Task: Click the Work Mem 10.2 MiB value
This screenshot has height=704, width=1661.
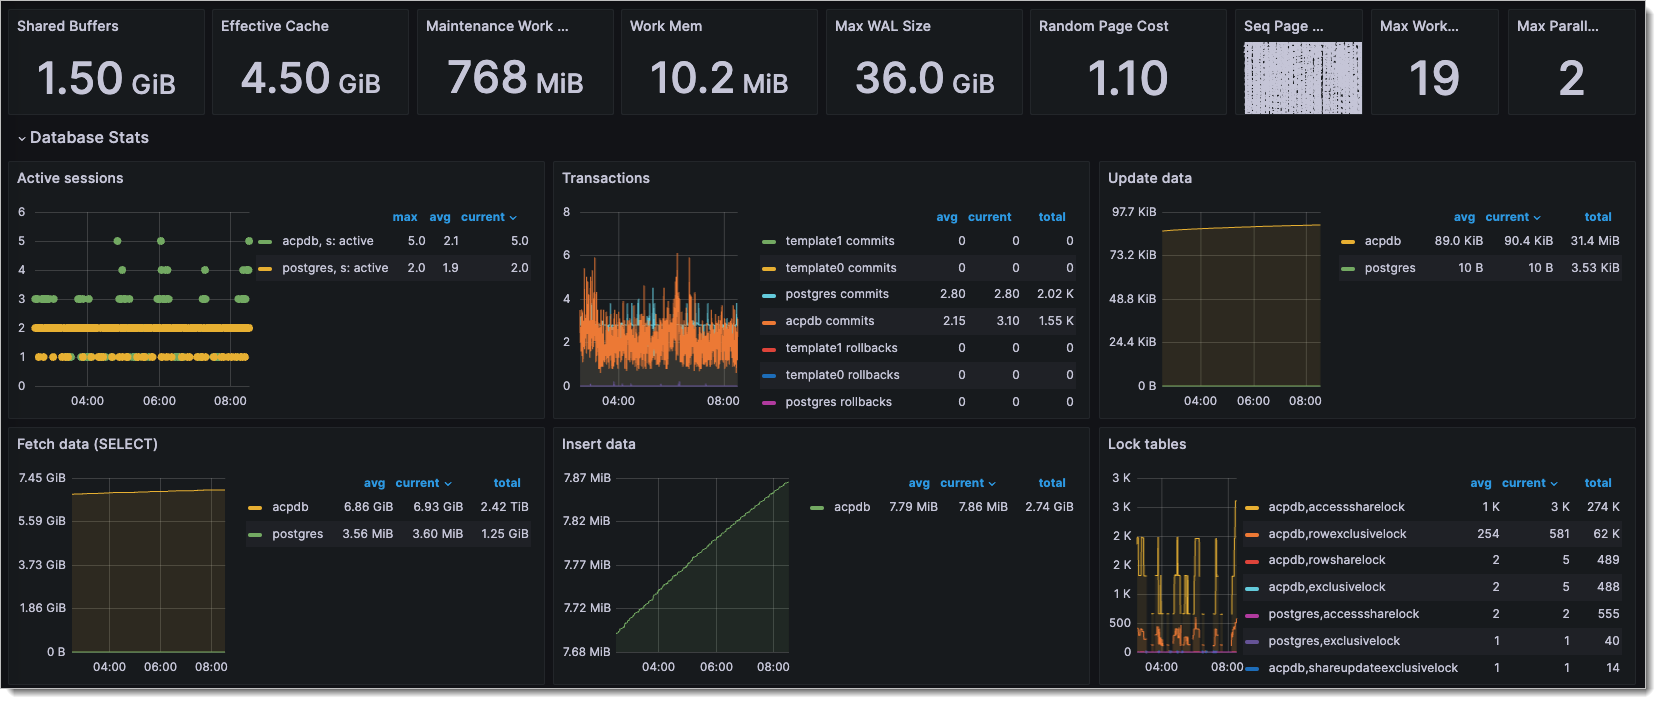Action: pos(719,78)
